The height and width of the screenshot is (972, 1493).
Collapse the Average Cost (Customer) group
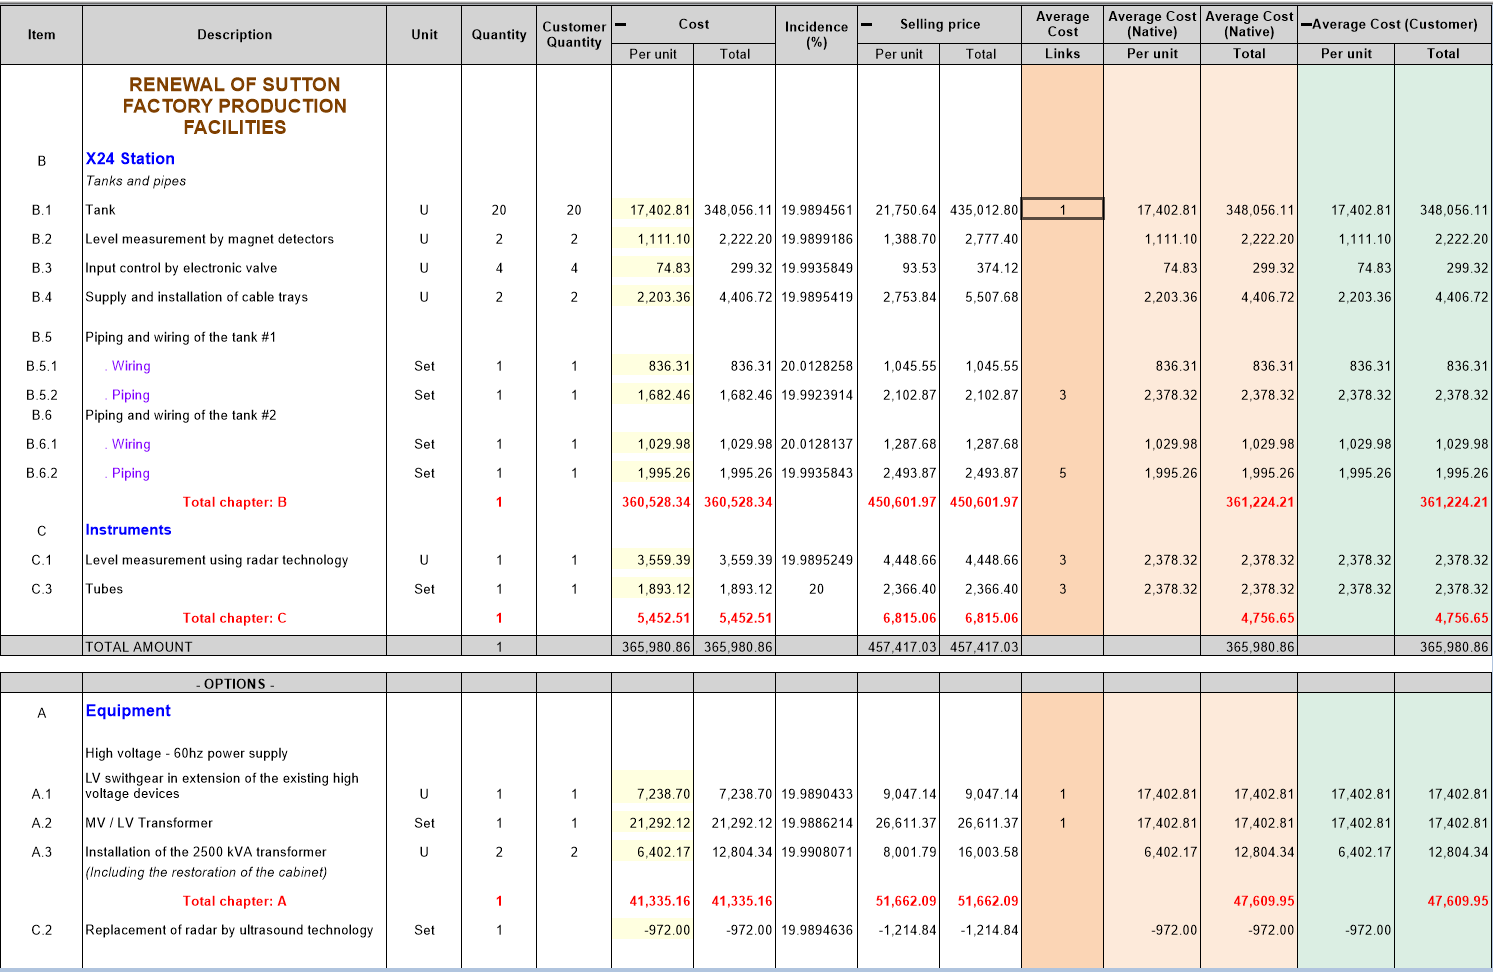(1306, 24)
